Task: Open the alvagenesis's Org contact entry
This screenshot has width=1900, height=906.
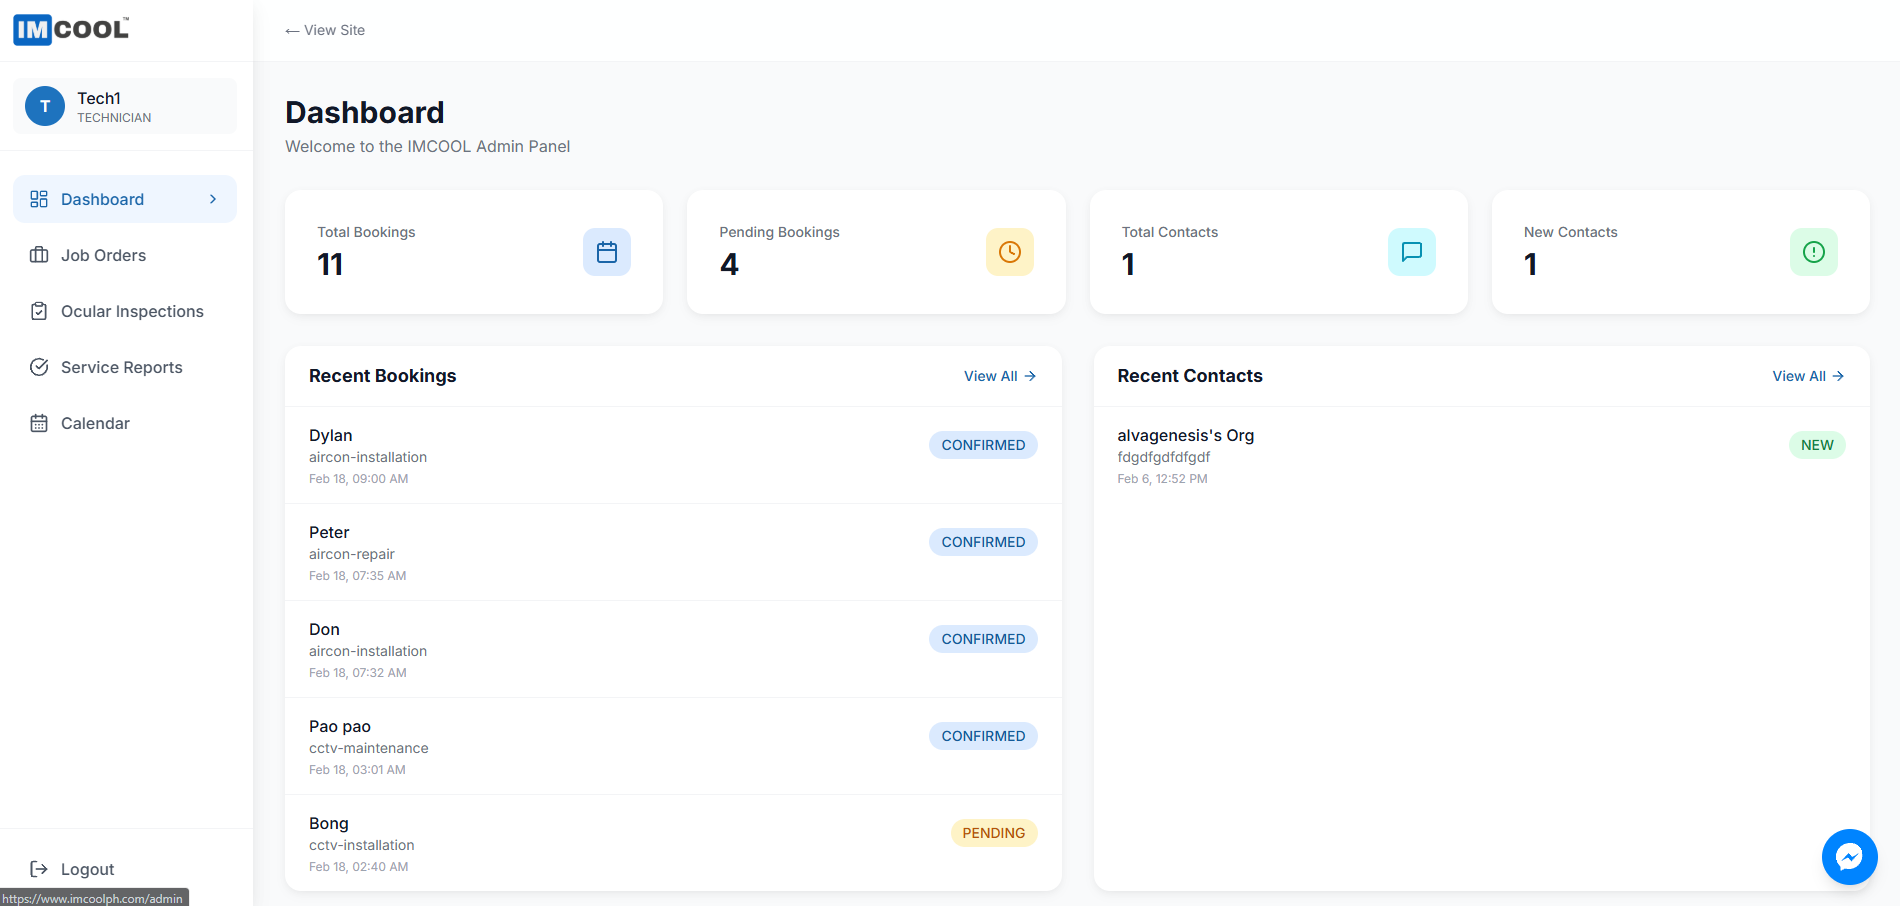Action: click(x=1481, y=455)
